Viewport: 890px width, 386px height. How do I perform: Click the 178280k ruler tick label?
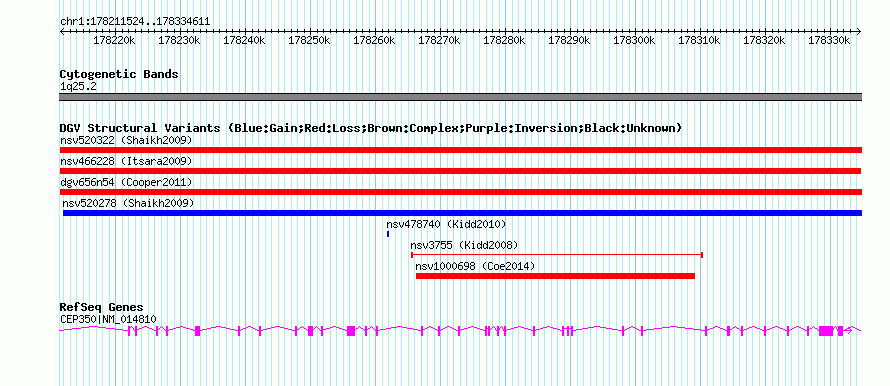click(x=505, y=40)
